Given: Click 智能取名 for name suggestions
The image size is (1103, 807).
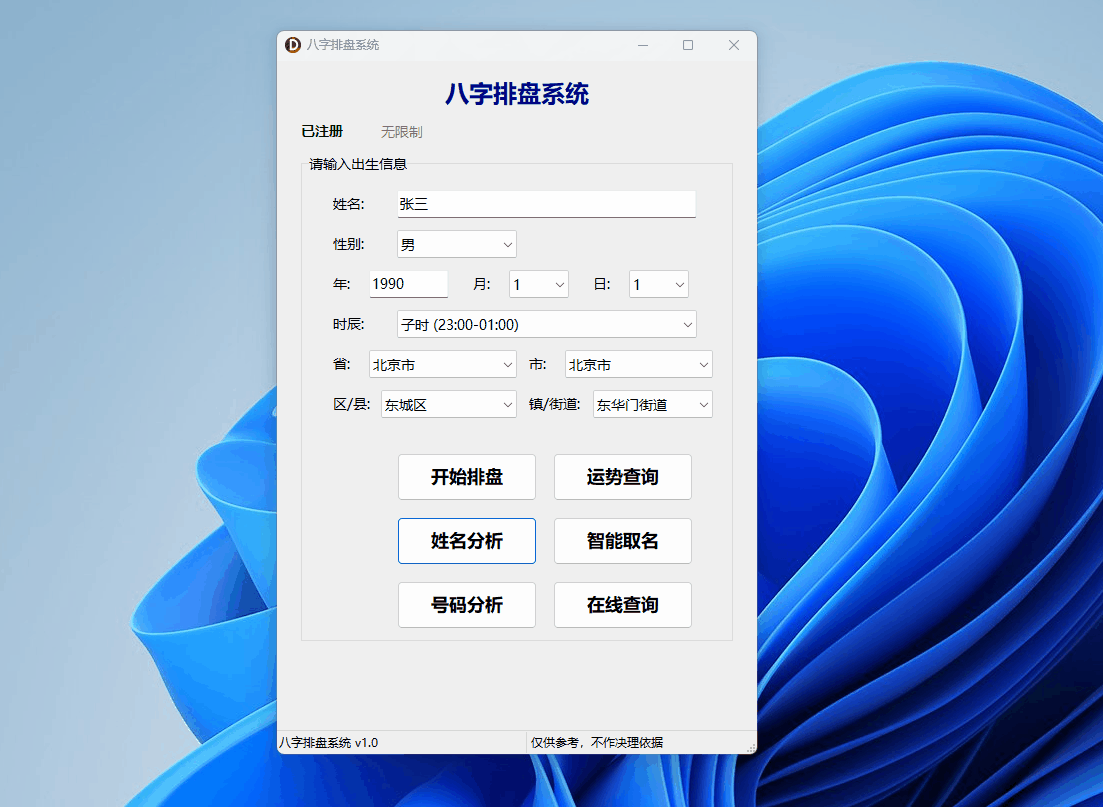Looking at the screenshot, I should 622,541.
